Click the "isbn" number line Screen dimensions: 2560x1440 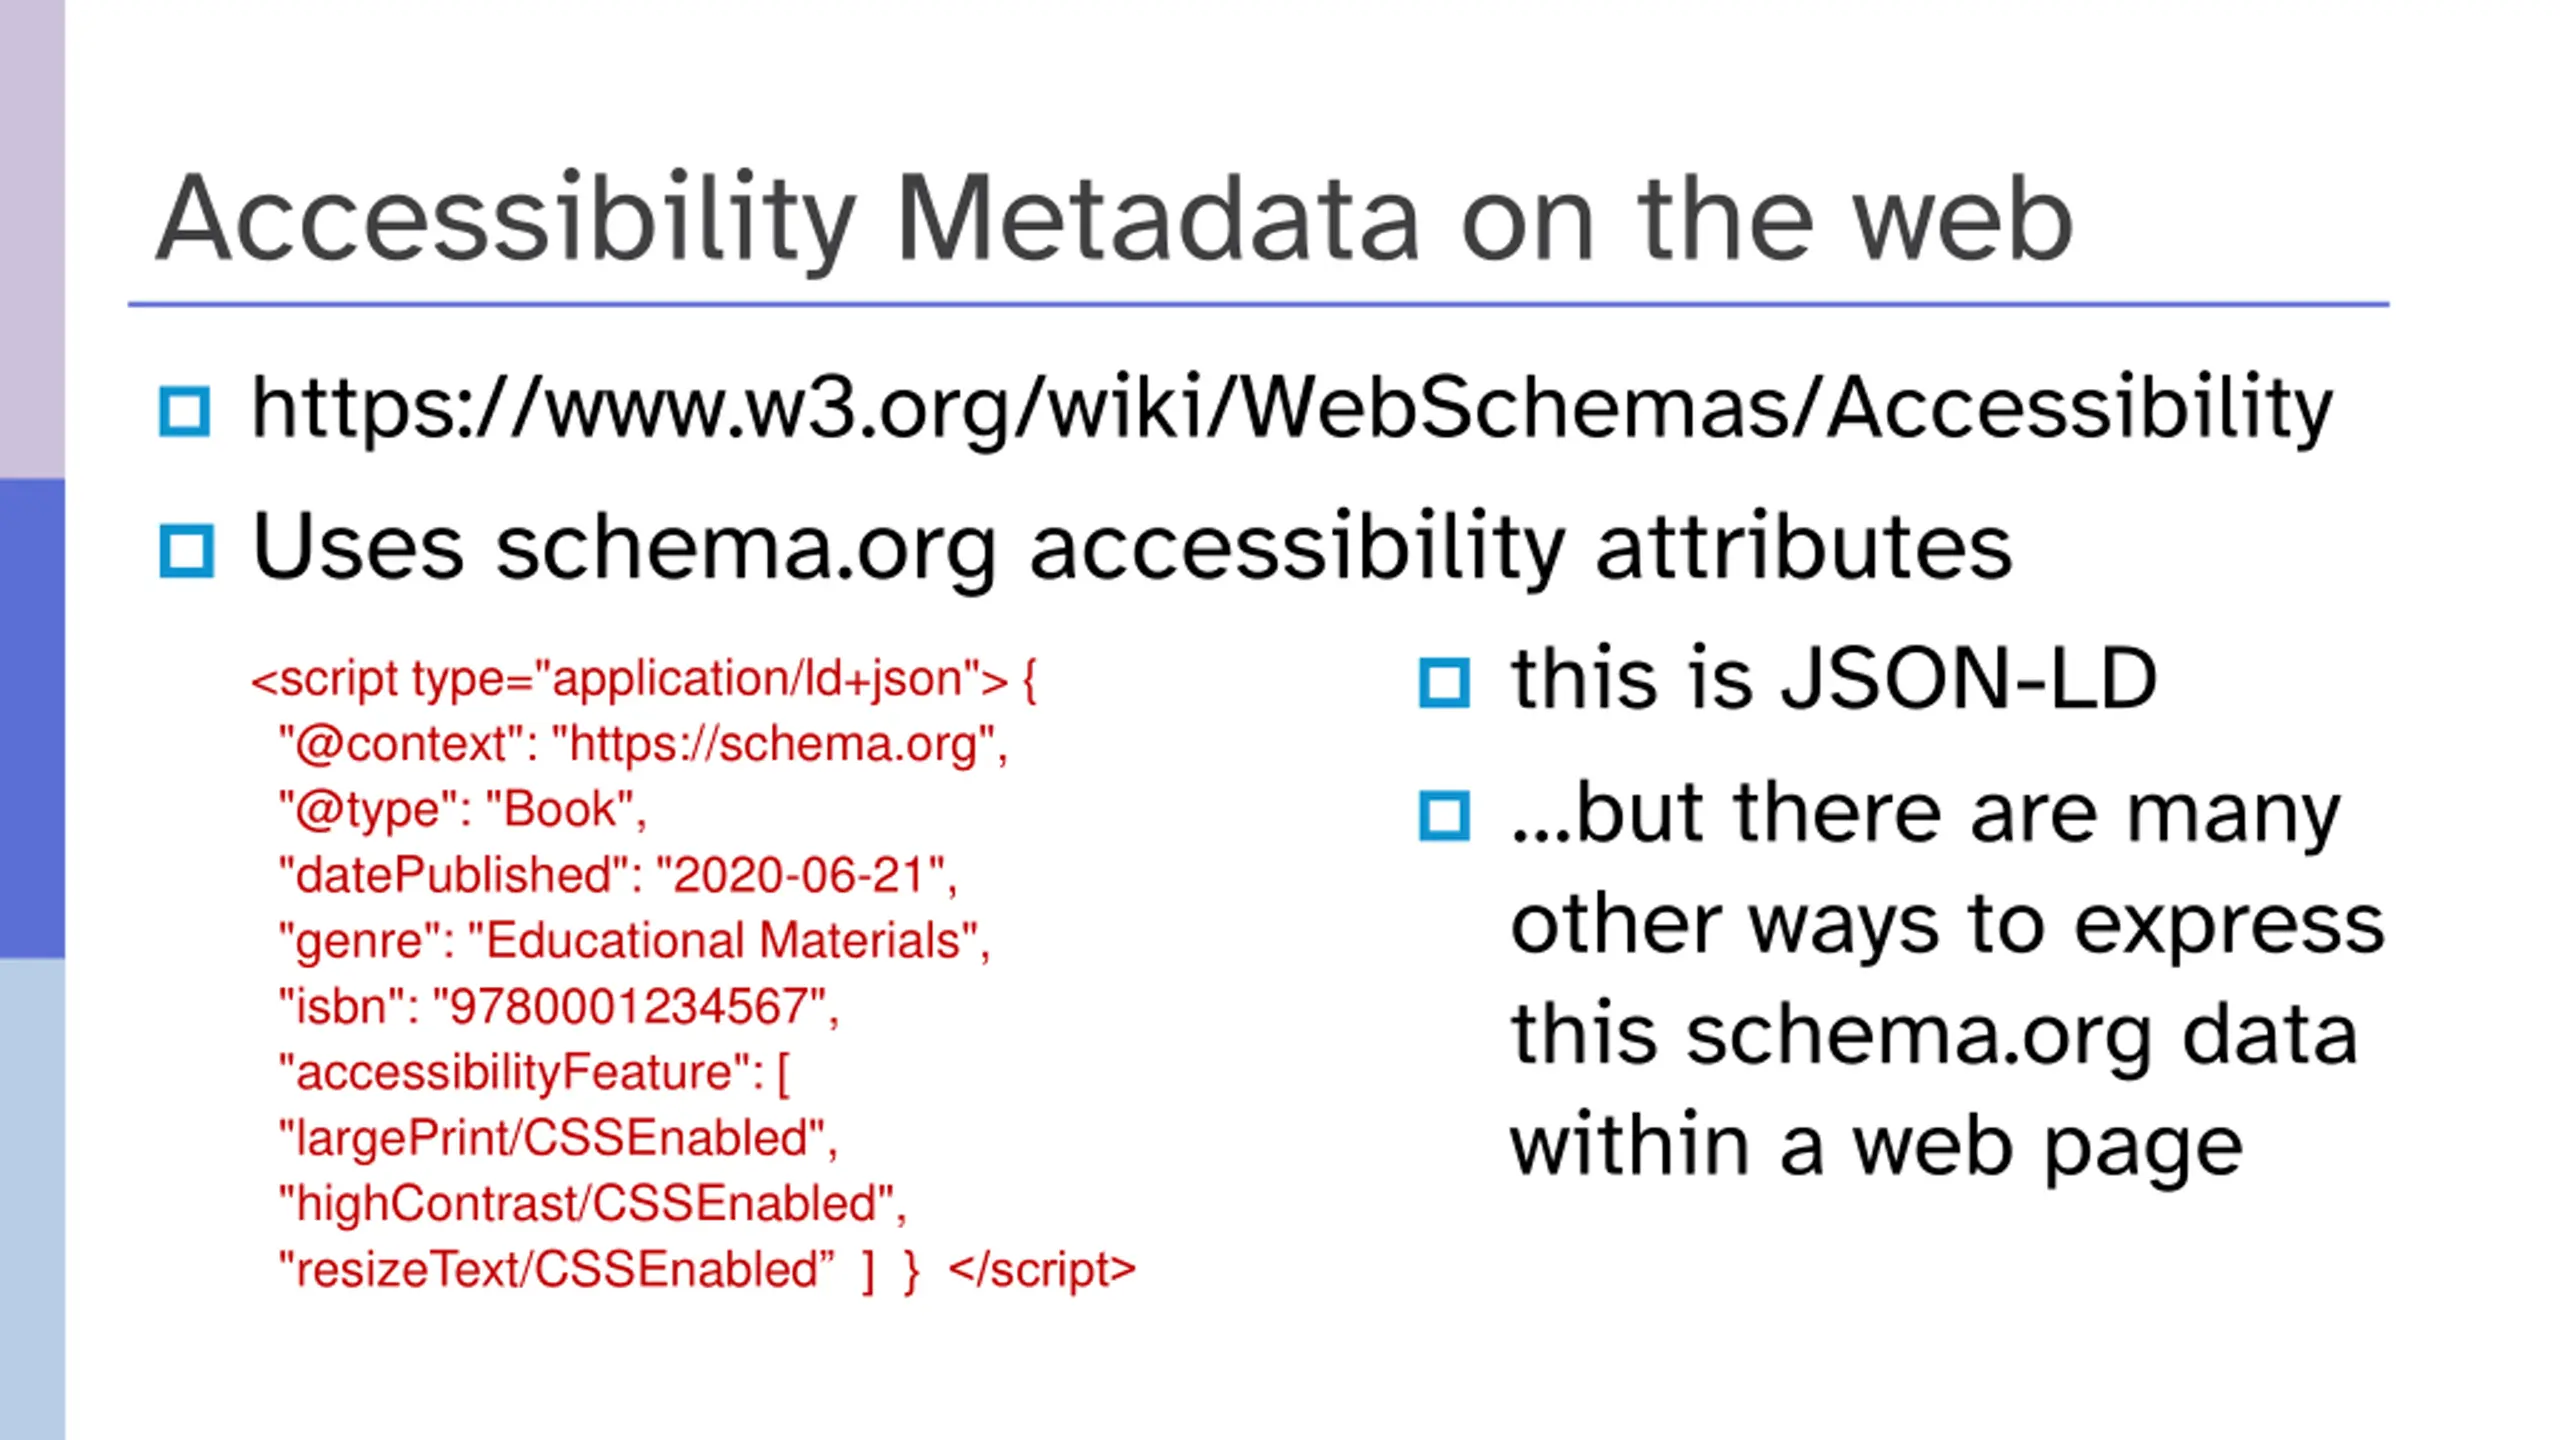coord(558,1007)
